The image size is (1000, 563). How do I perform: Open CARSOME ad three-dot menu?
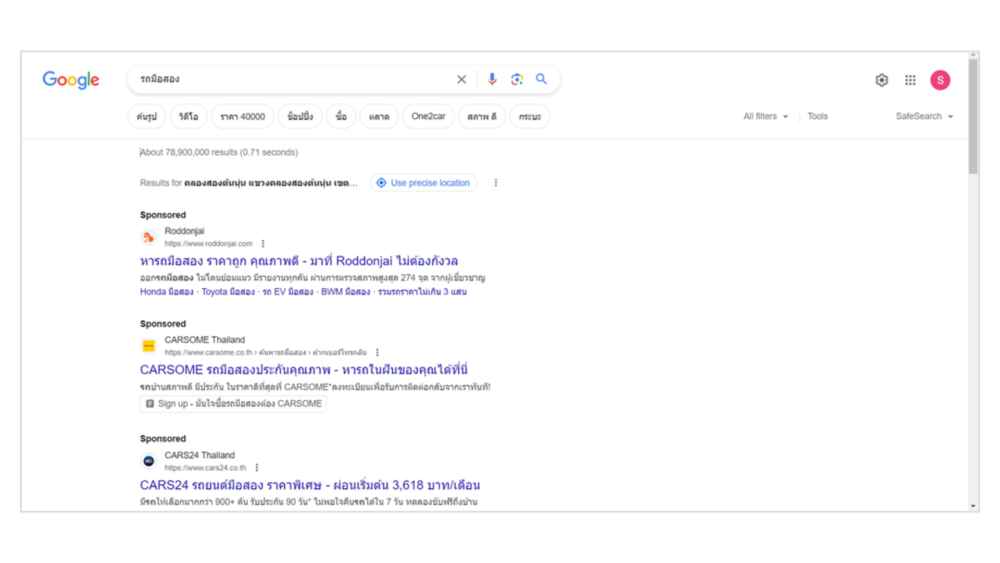378,353
